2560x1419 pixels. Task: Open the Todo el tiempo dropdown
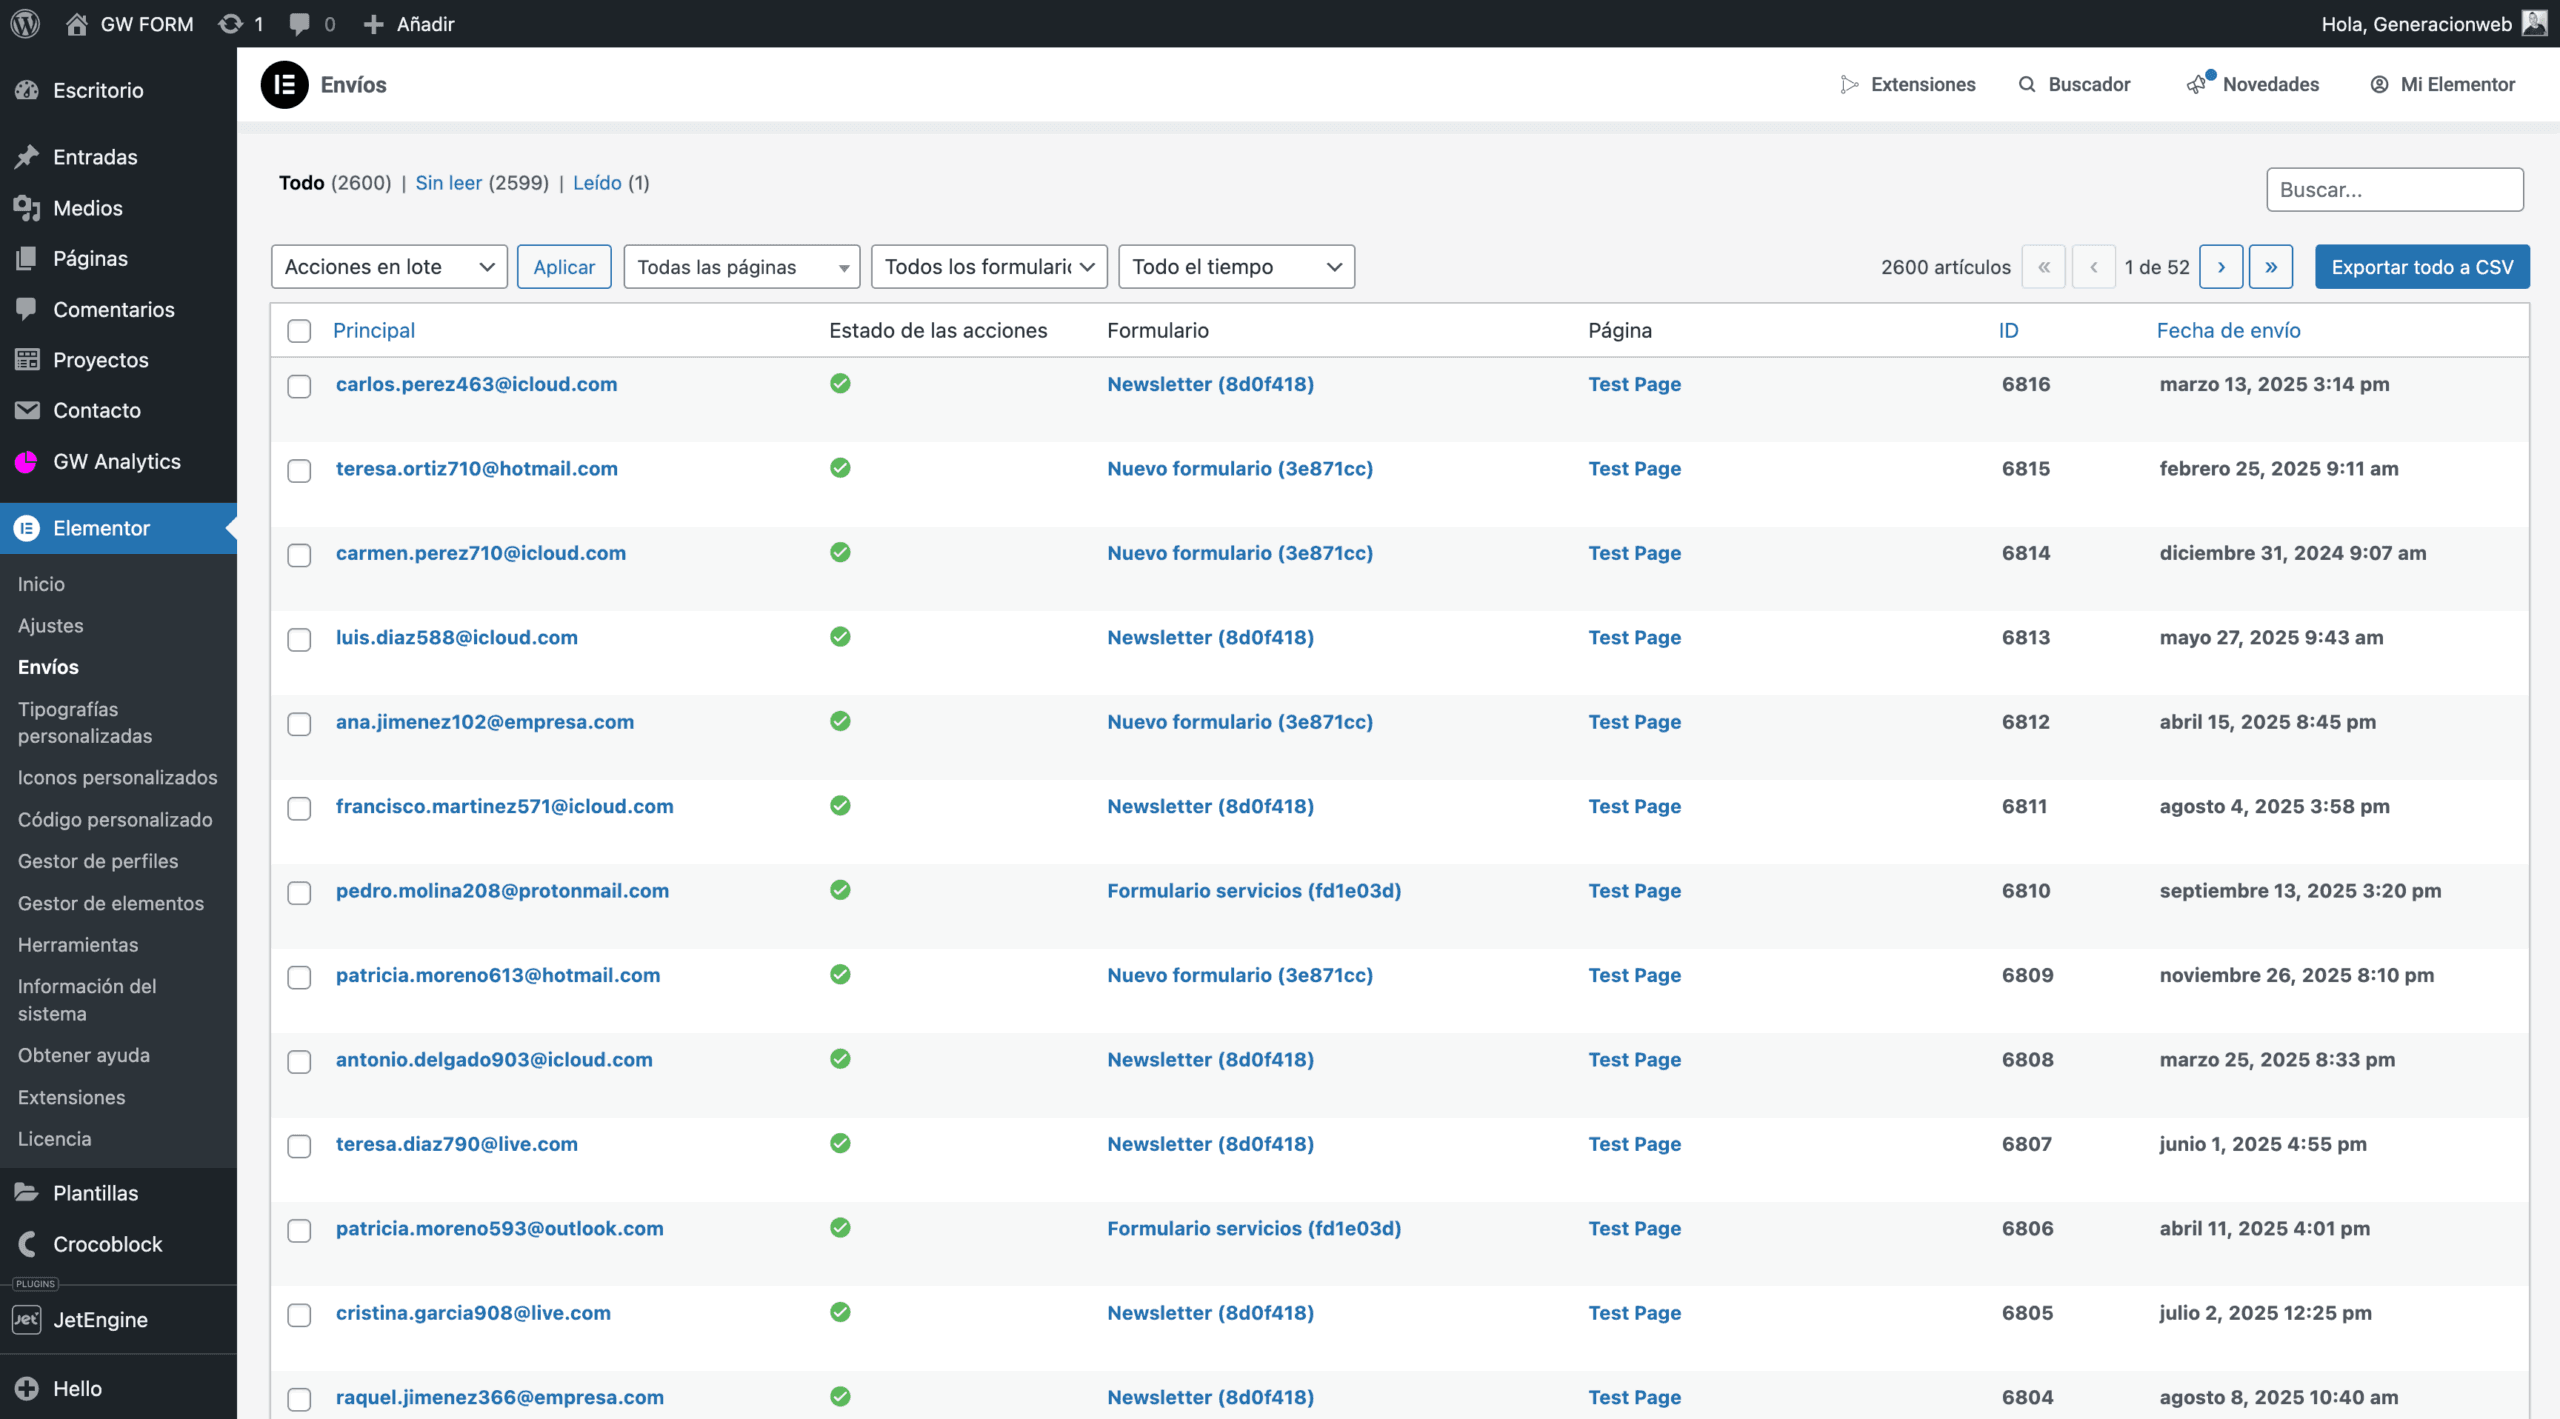[1237, 267]
